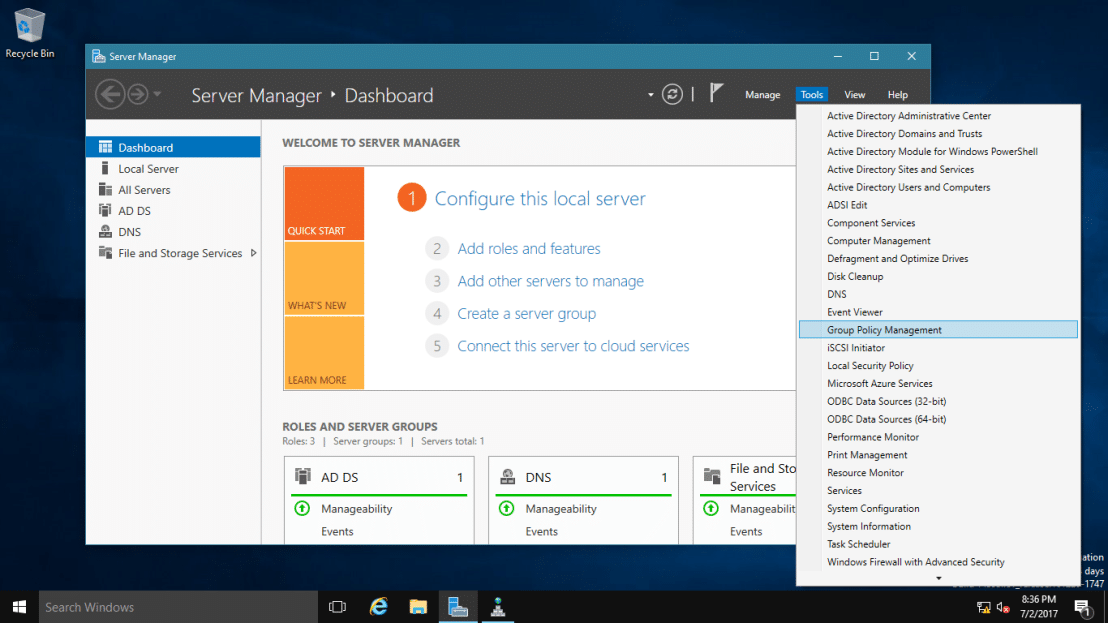
Task: Launch Internet Explorer from taskbar
Action: click(x=379, y=607)
